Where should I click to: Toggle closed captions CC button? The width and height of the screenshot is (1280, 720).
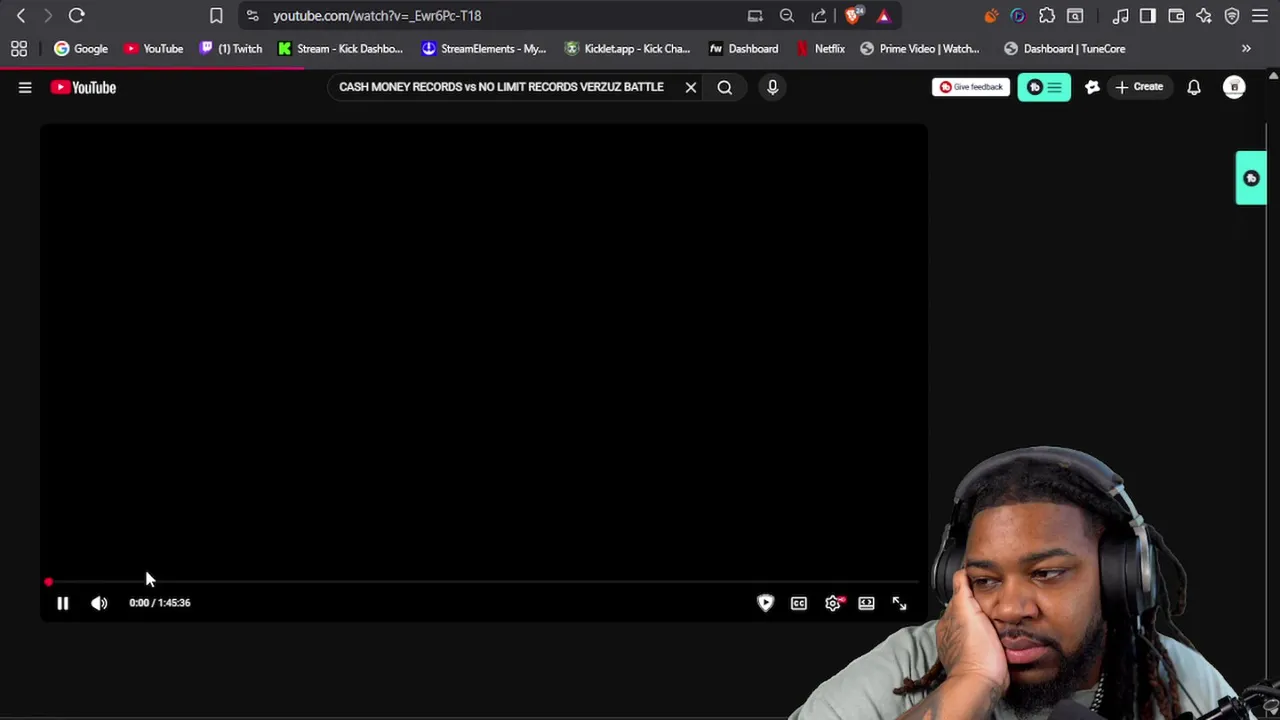[799, 603]
